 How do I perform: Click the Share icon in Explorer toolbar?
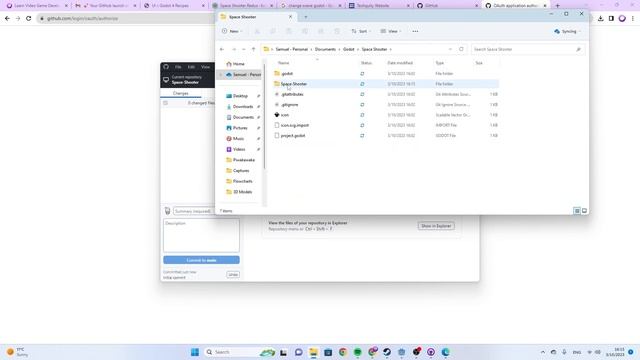[321, 31]
